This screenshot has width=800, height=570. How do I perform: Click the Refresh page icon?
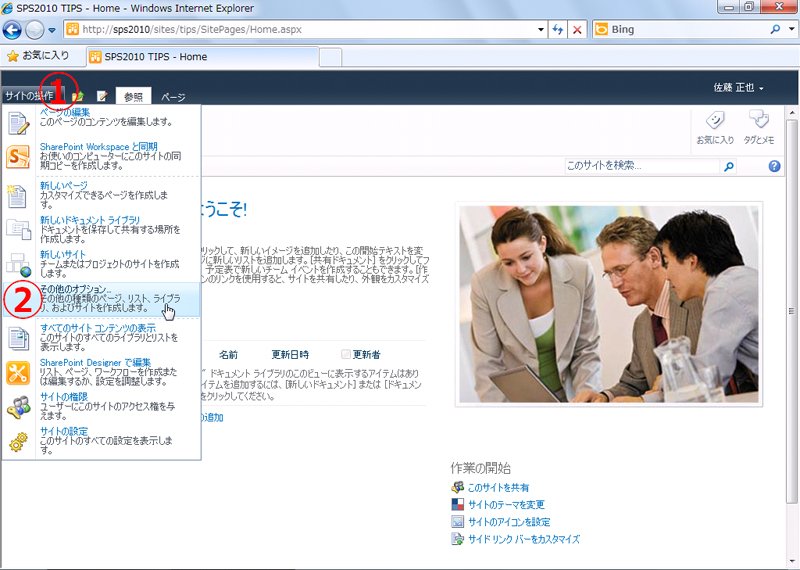click(x=558, y=30)
